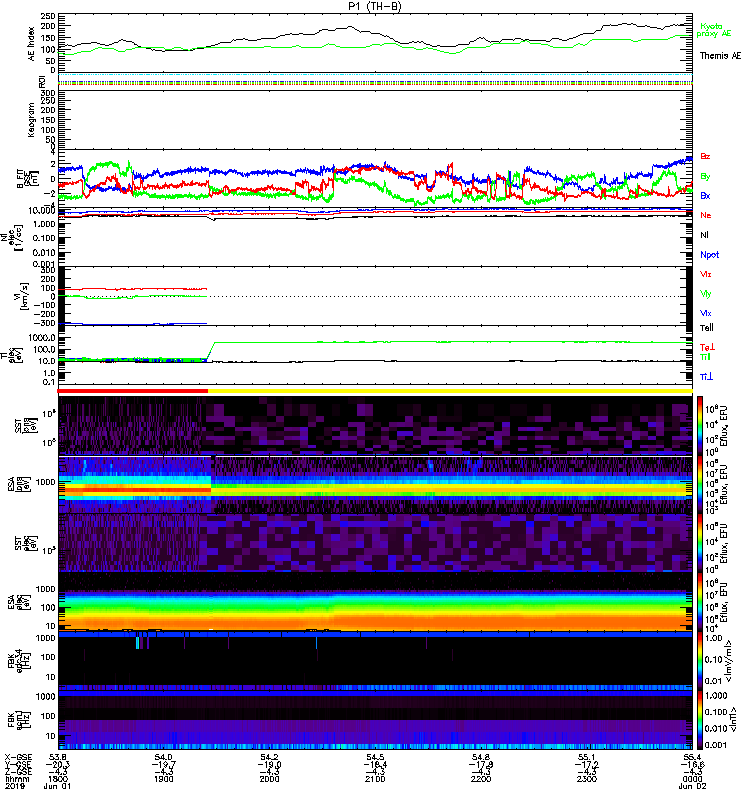This screenshot has height=800, width=750.
Task: Click the SST ion Eflux color bar
Action: tap(700, 424)
